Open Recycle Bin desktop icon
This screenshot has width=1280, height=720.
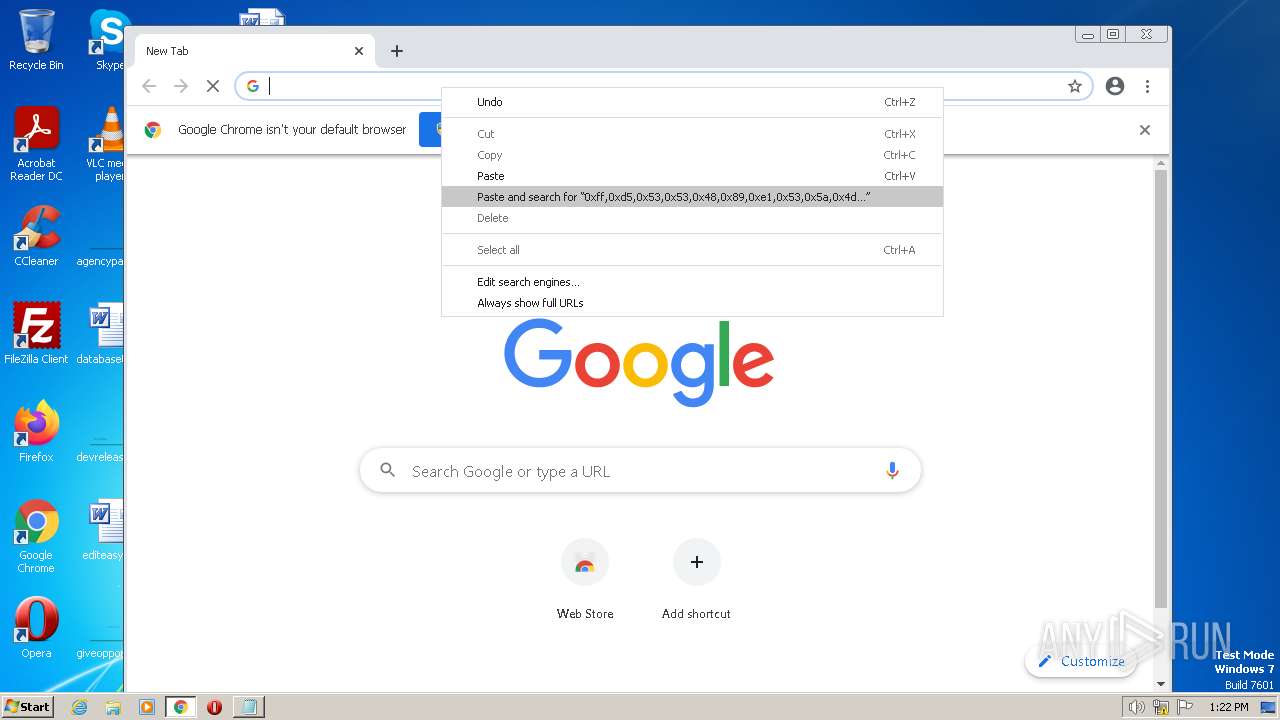tap(36, 40)
